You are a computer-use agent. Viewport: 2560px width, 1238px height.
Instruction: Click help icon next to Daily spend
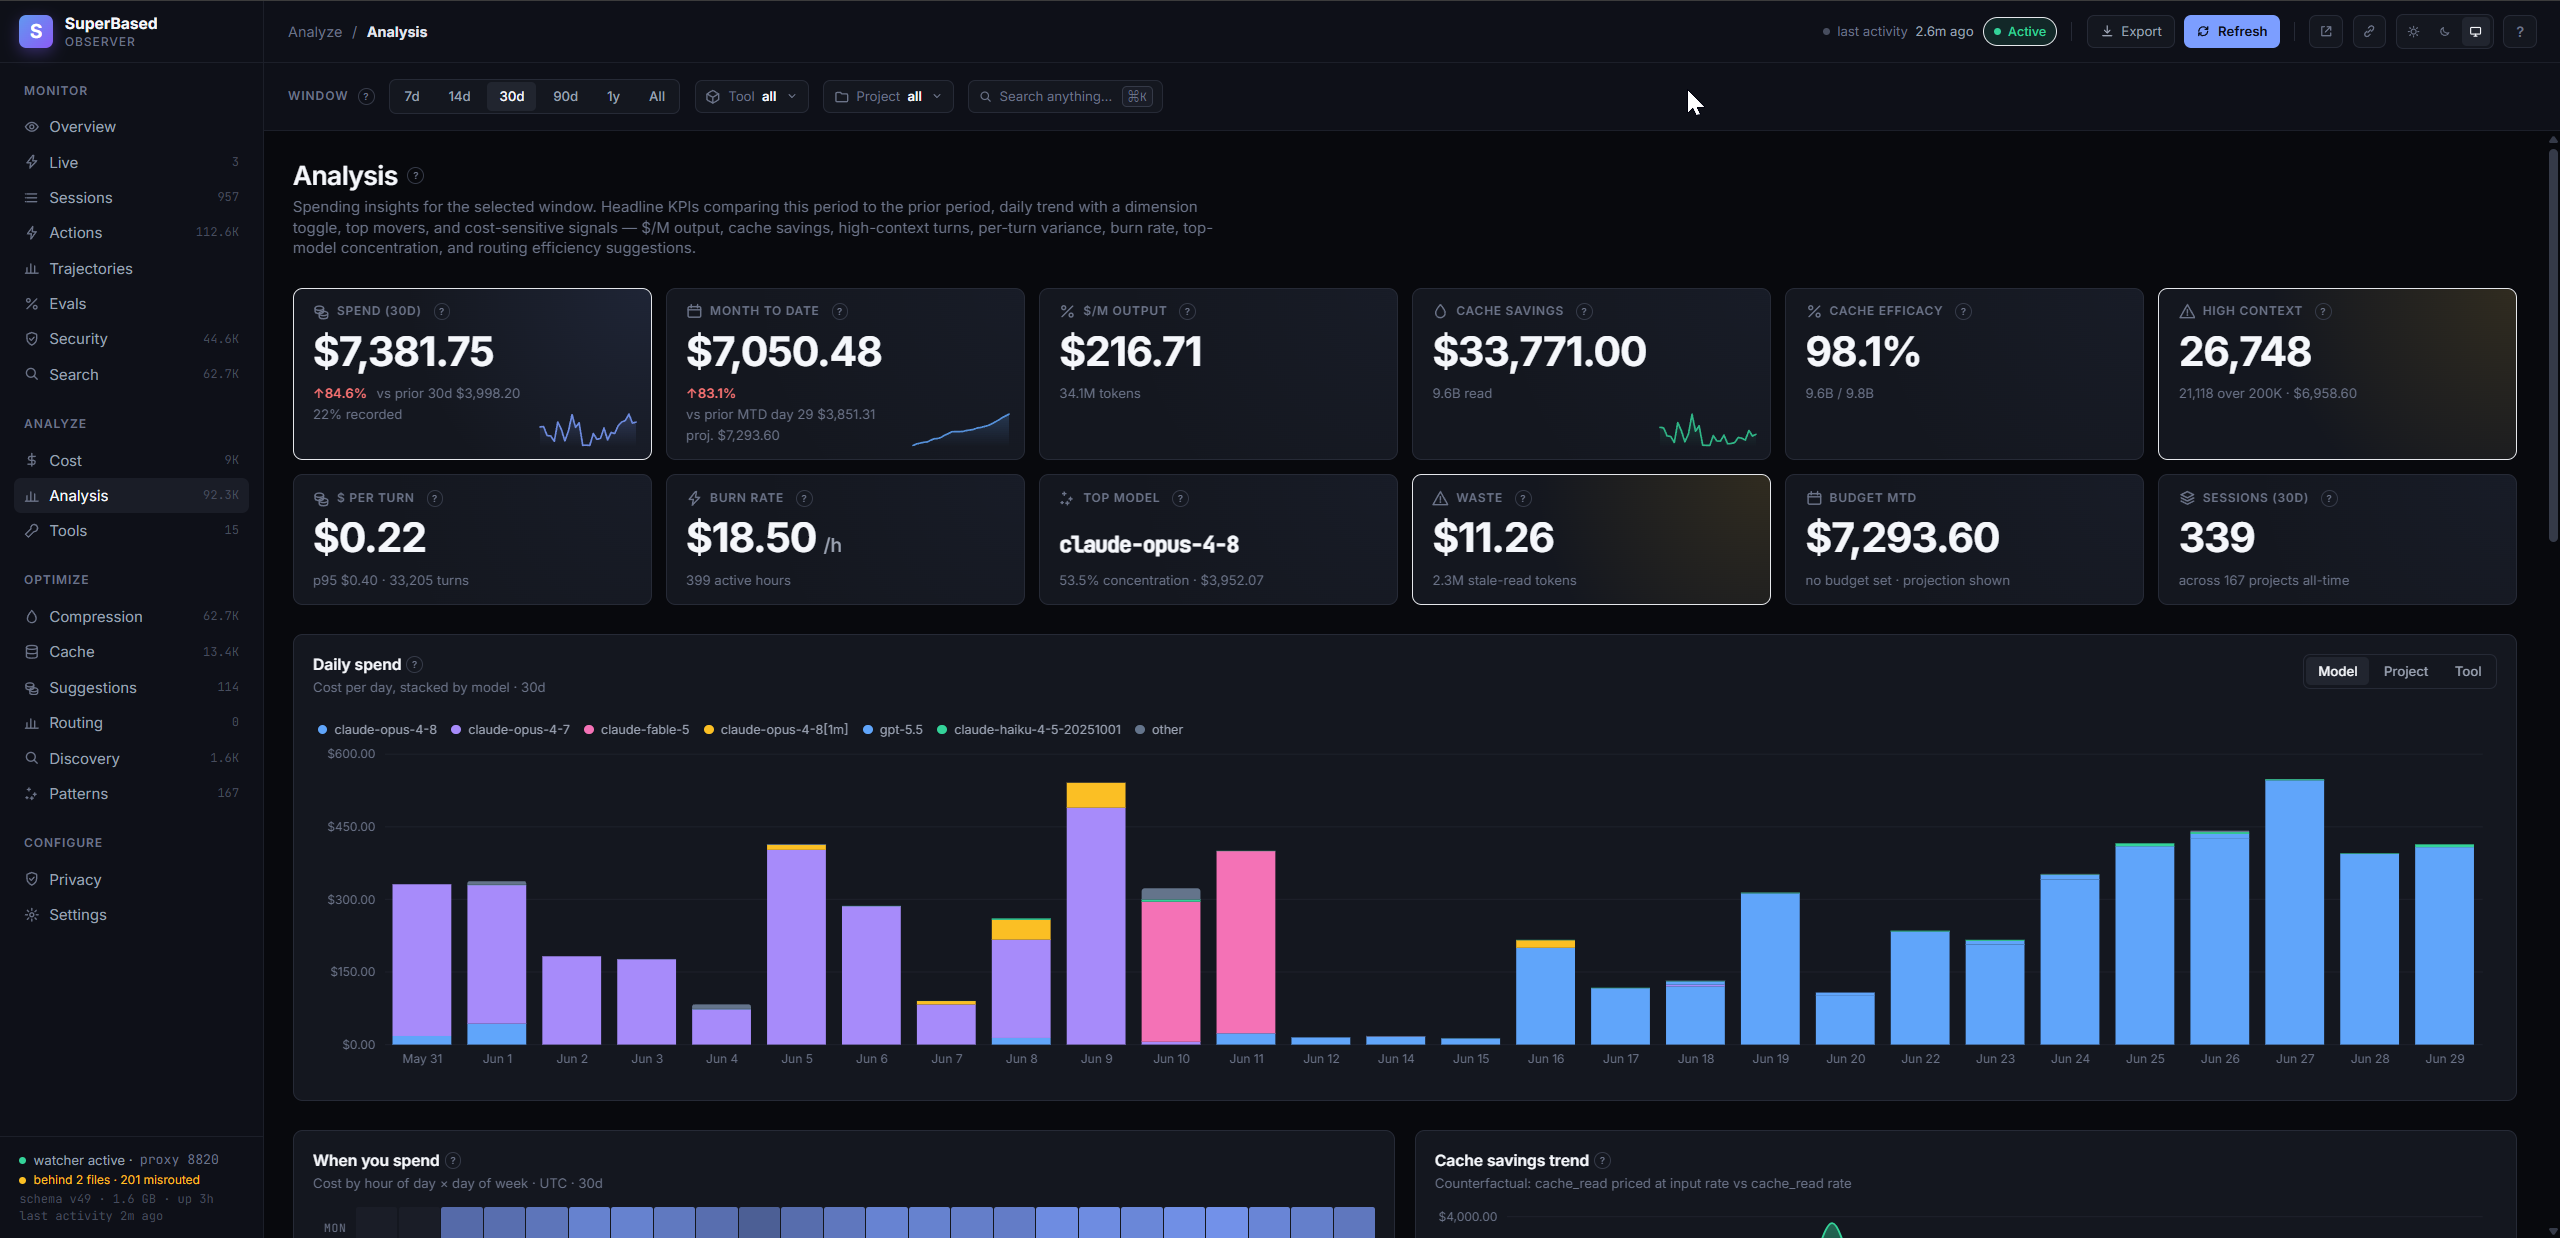415,665
